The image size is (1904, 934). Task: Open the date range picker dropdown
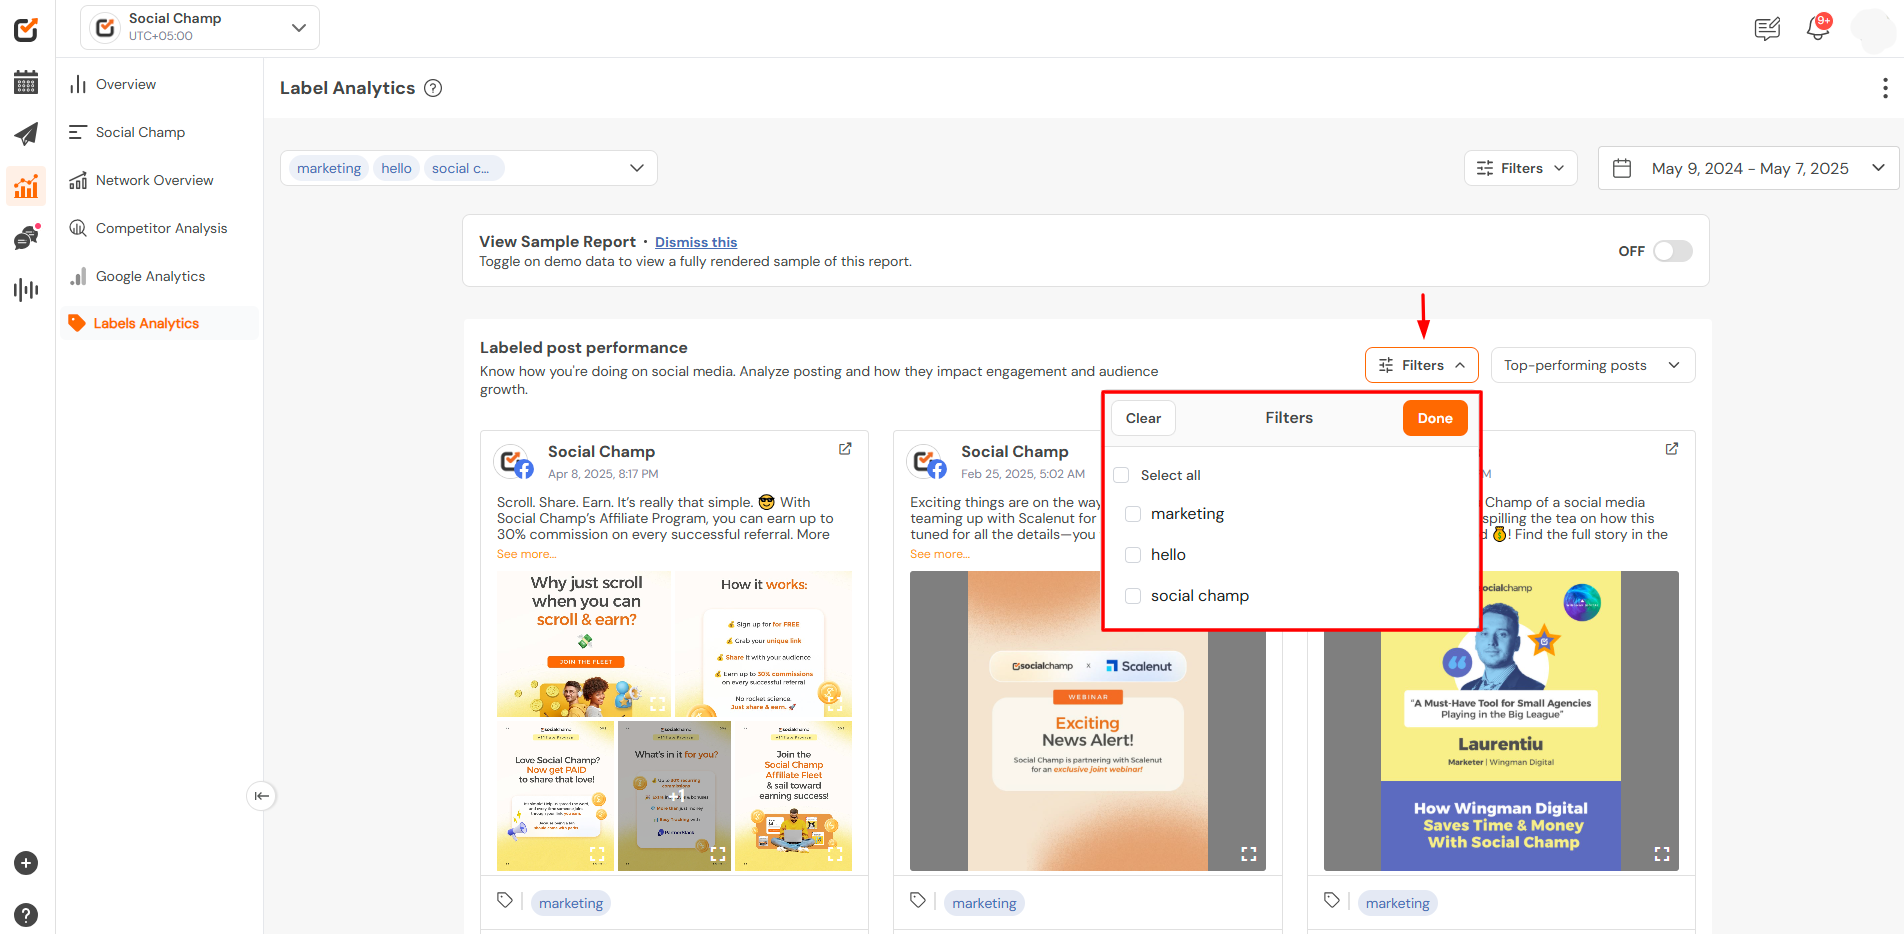tap(1749, 168)
